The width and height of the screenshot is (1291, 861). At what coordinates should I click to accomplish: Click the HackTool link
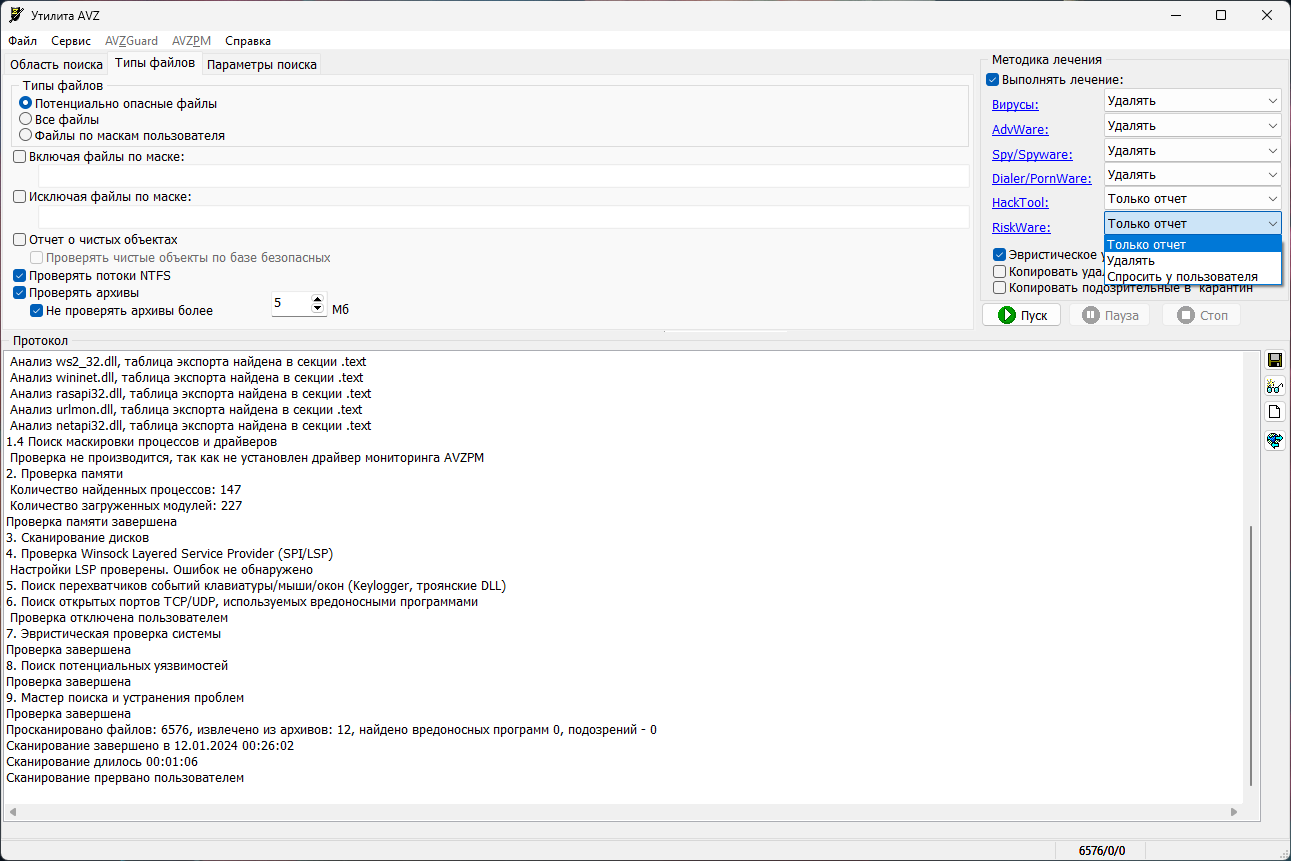pyautogui.click(x=1020, y=203)
